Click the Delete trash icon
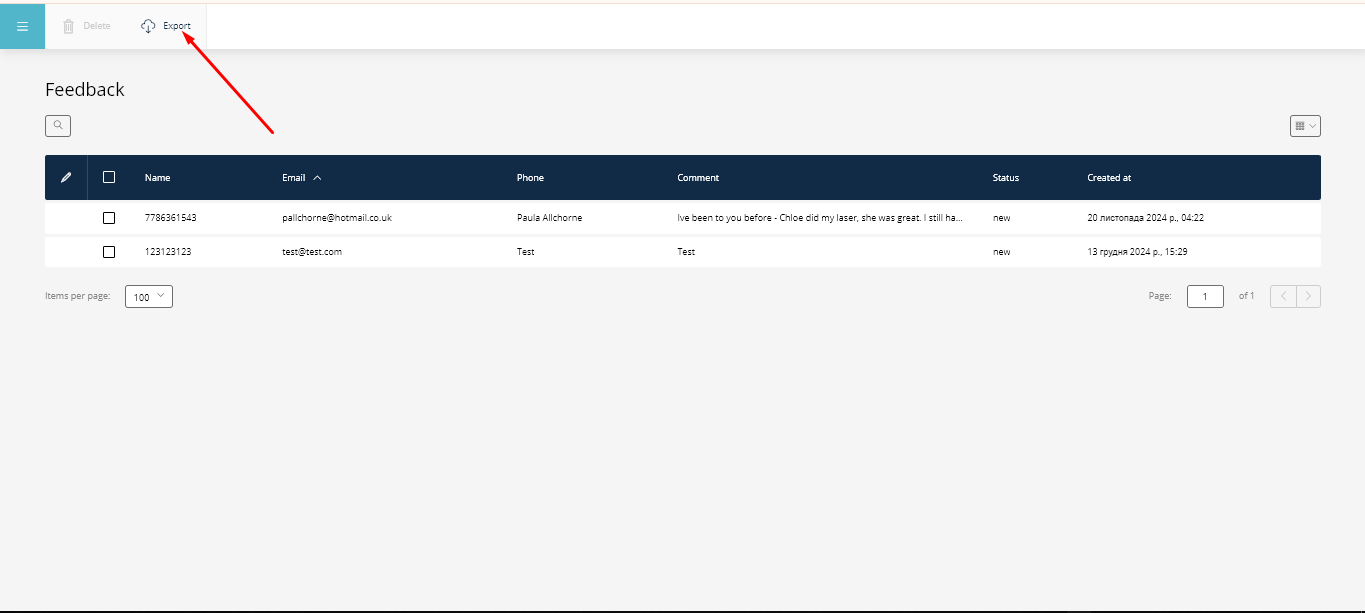 tap(69, 26)
